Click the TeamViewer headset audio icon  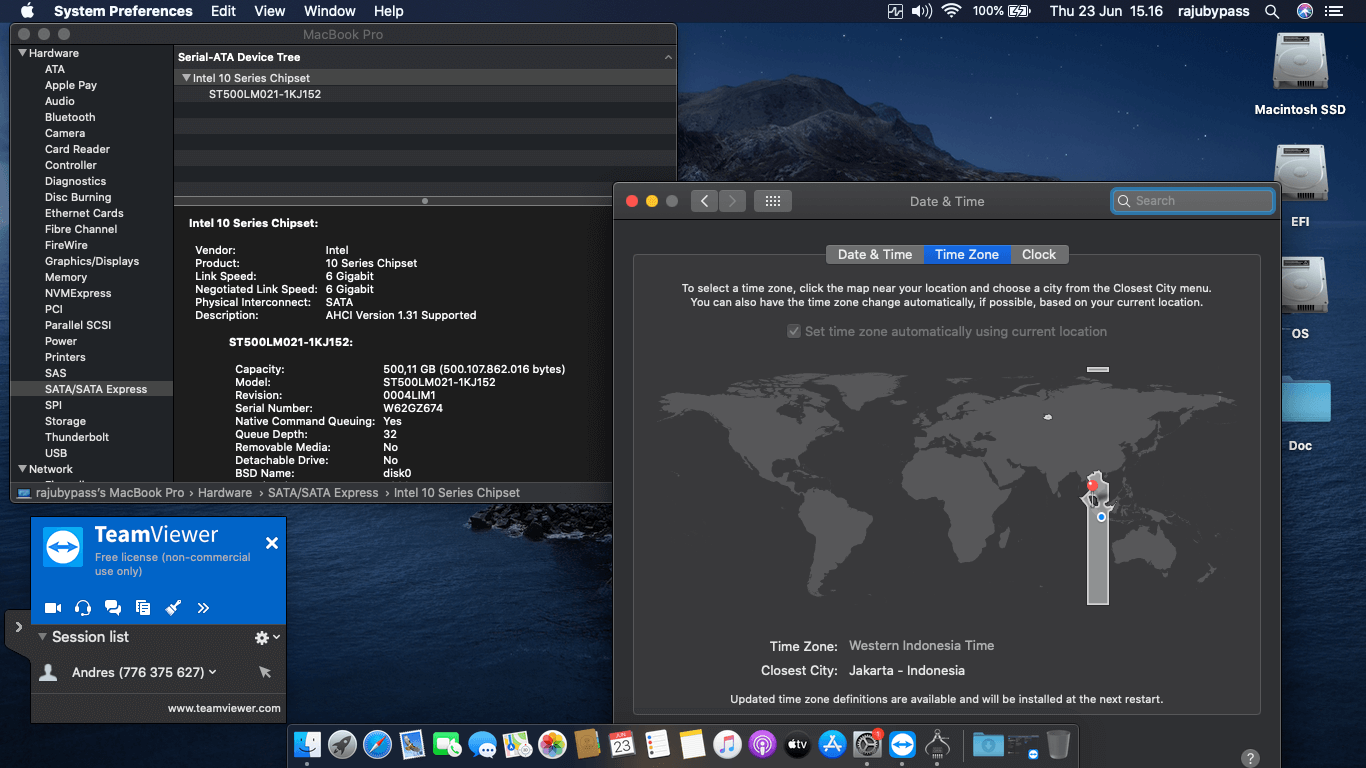83,607
